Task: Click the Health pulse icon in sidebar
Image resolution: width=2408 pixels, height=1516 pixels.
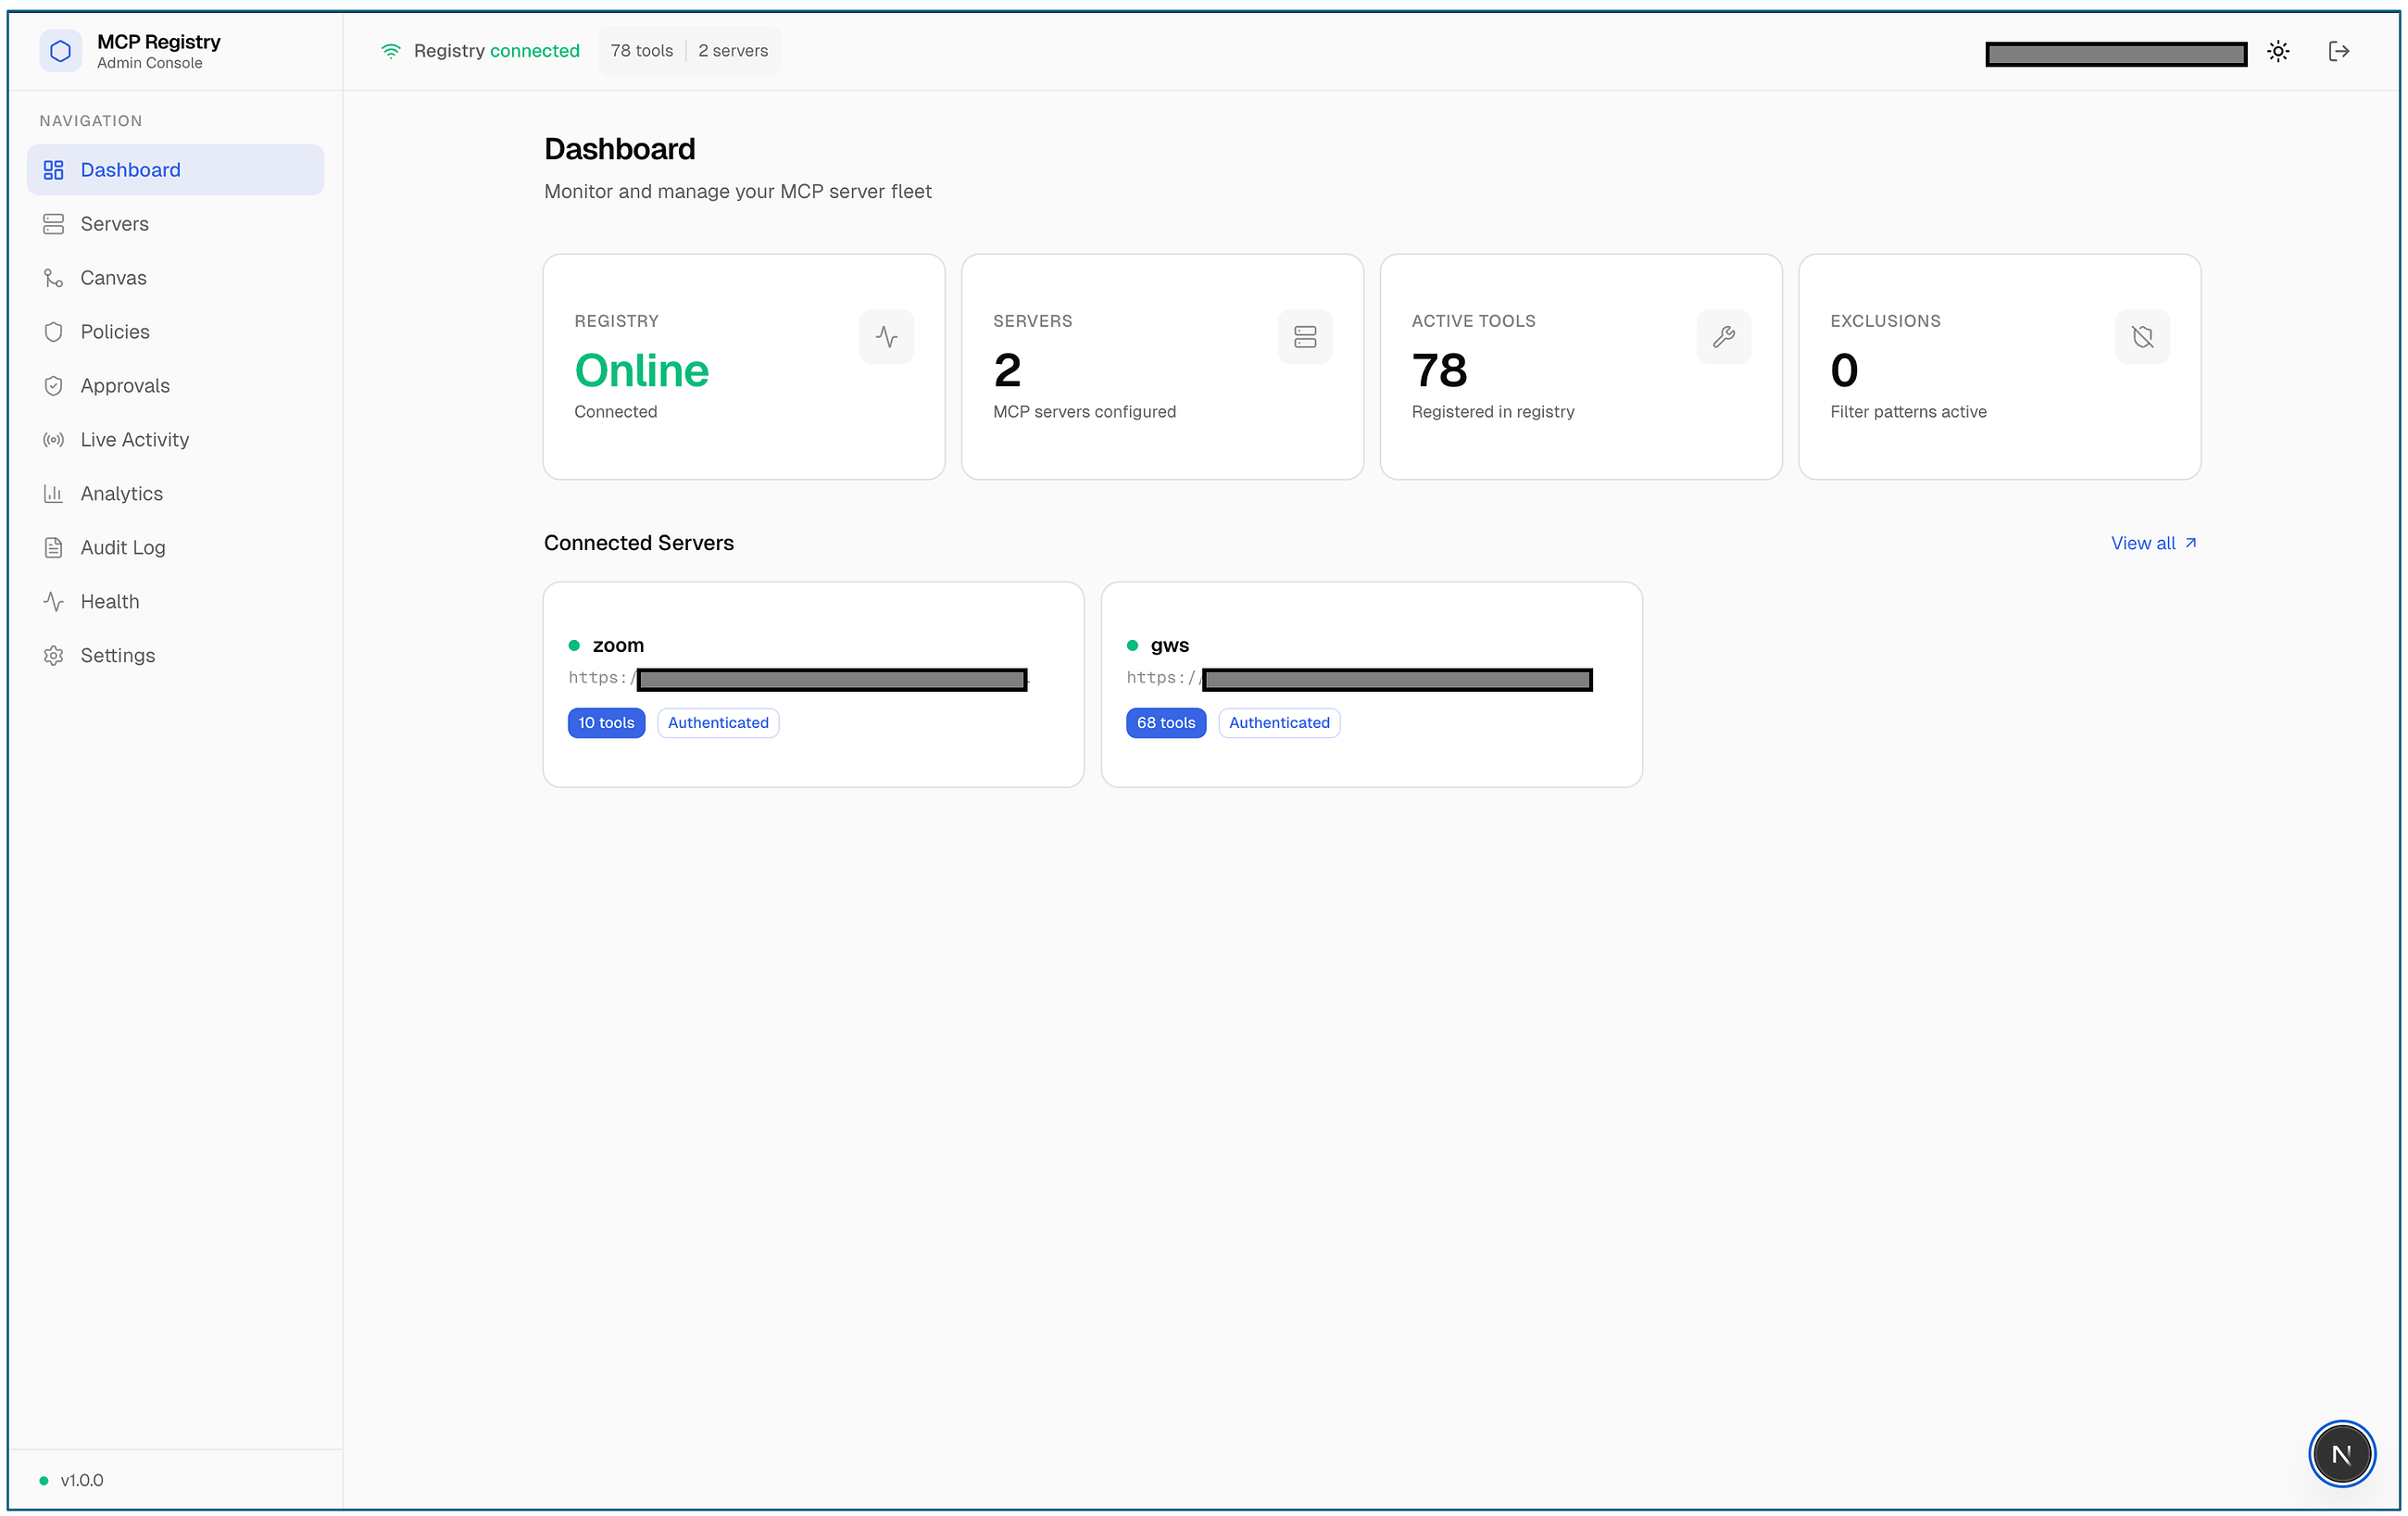Action: (54, 602)
